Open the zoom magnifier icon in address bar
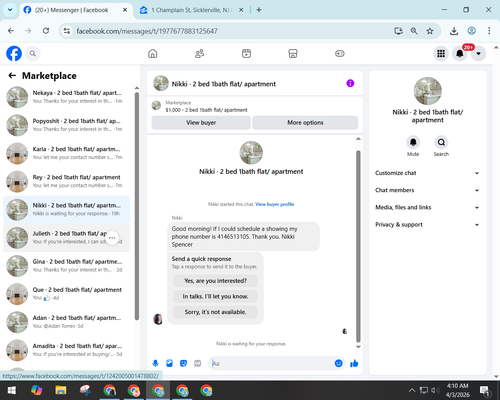This screenshot has height=400, width=500. coord(414,31)
